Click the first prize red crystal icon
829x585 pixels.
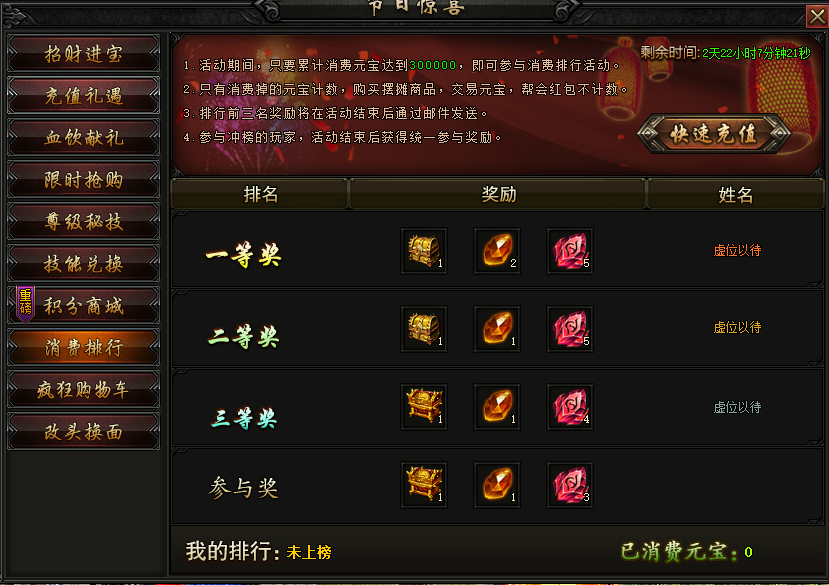(570, 251)
